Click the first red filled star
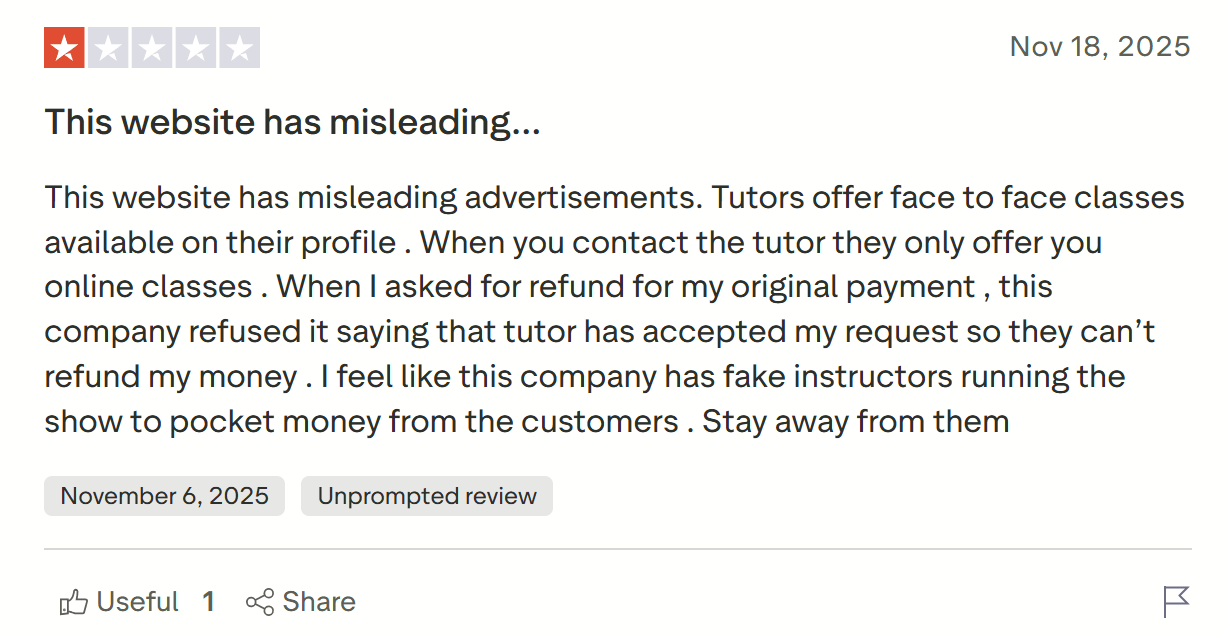The image size is (1228, 636). tap(65, 48)
